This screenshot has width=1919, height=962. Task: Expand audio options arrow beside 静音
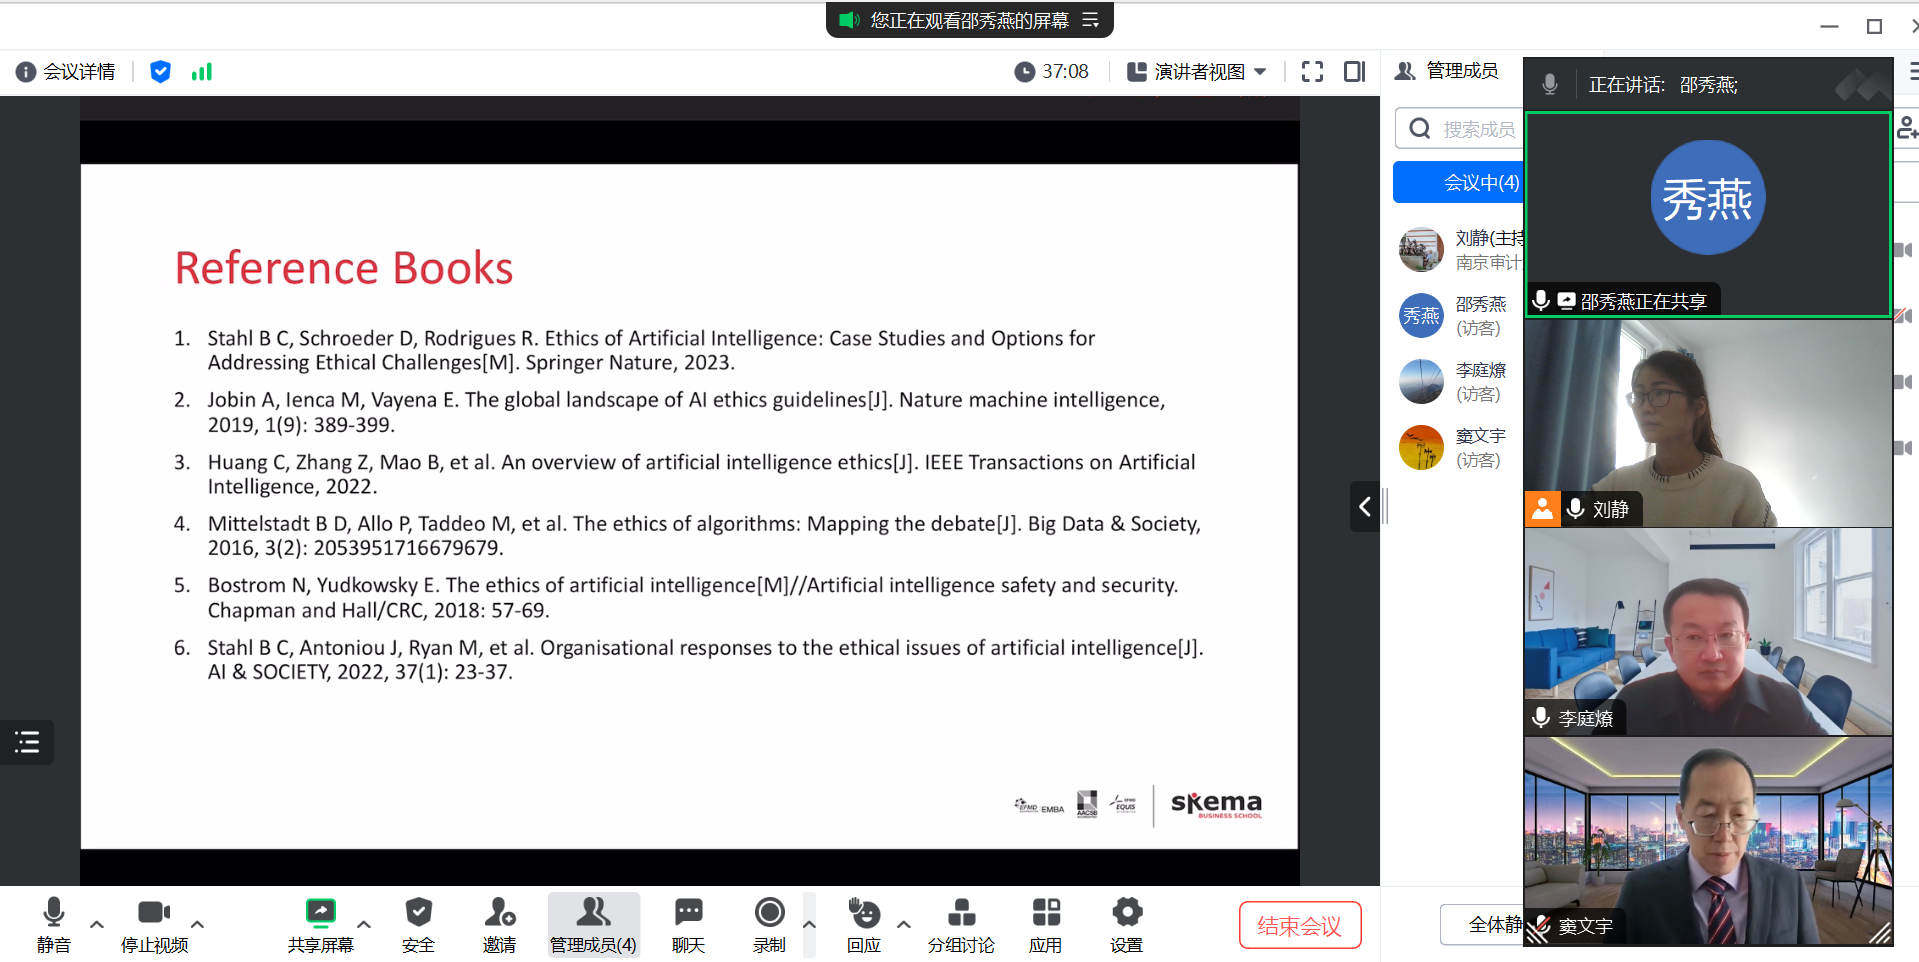pos(97,924)
